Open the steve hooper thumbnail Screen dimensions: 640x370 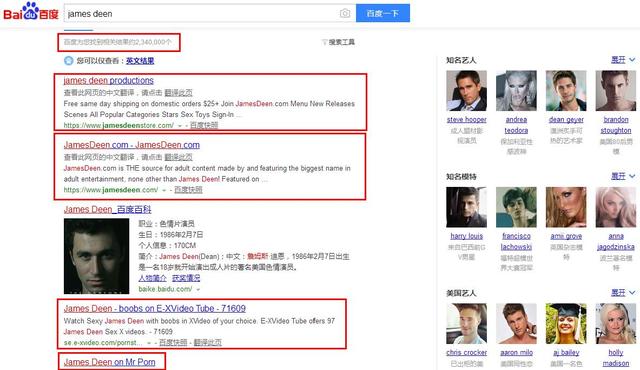(466, 91)
